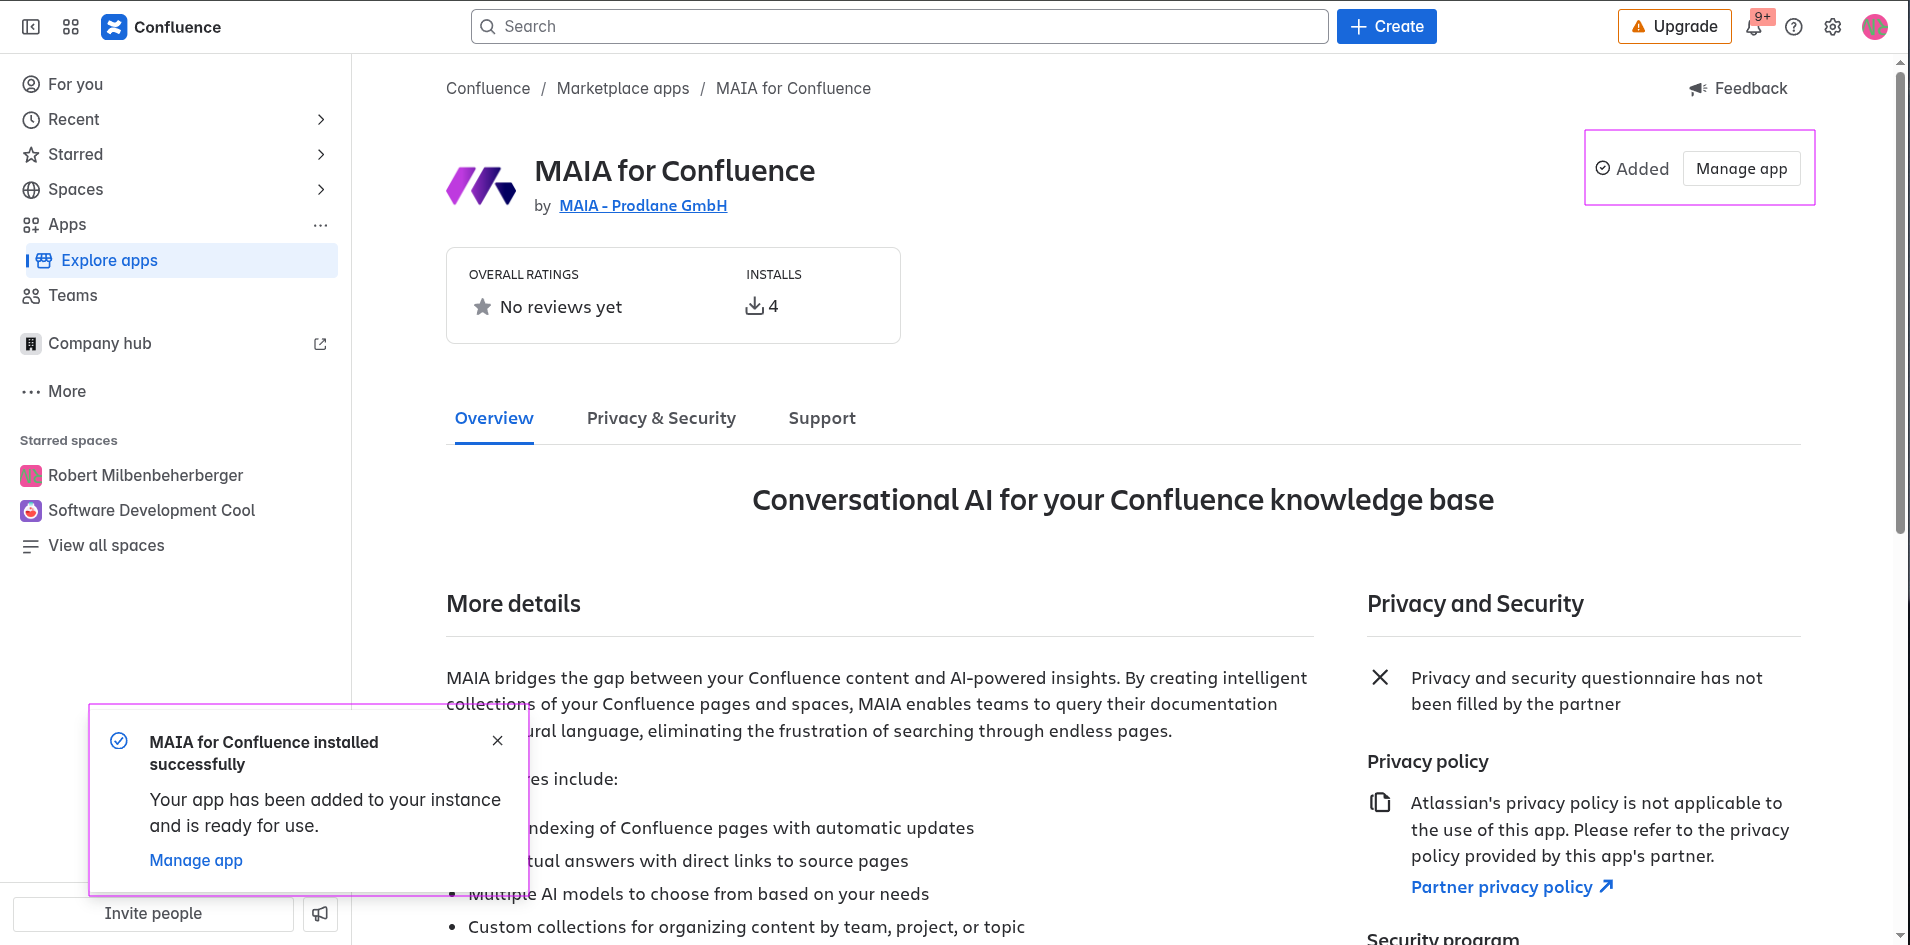Click MAIA for Confluence breadcrumb
The height and width of the screenshot is (945, 1910).
(x=793, y=88)
